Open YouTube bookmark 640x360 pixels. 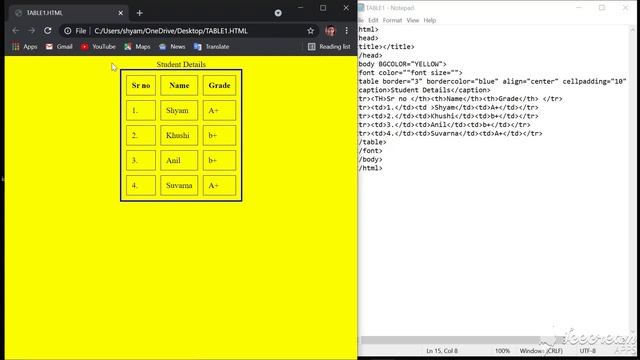98,47
